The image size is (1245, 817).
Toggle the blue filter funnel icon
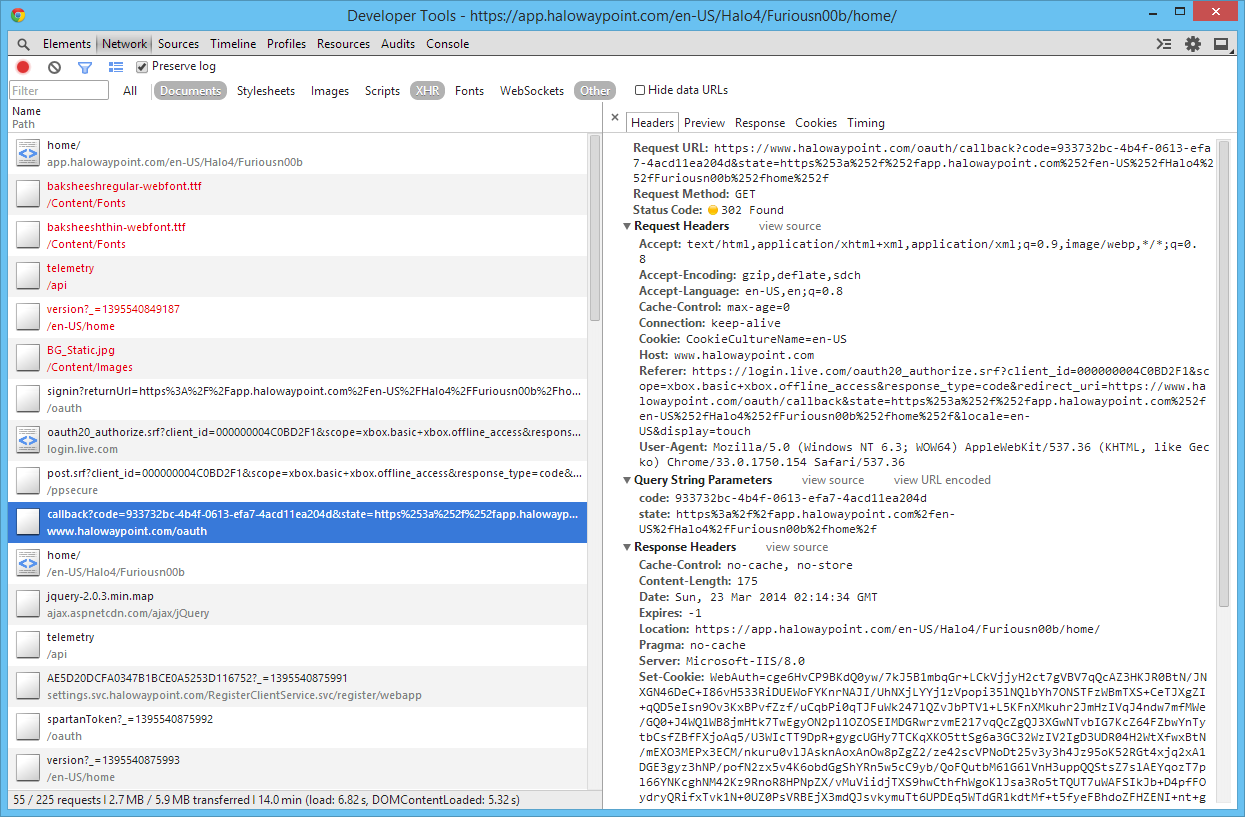pos(85,67)
